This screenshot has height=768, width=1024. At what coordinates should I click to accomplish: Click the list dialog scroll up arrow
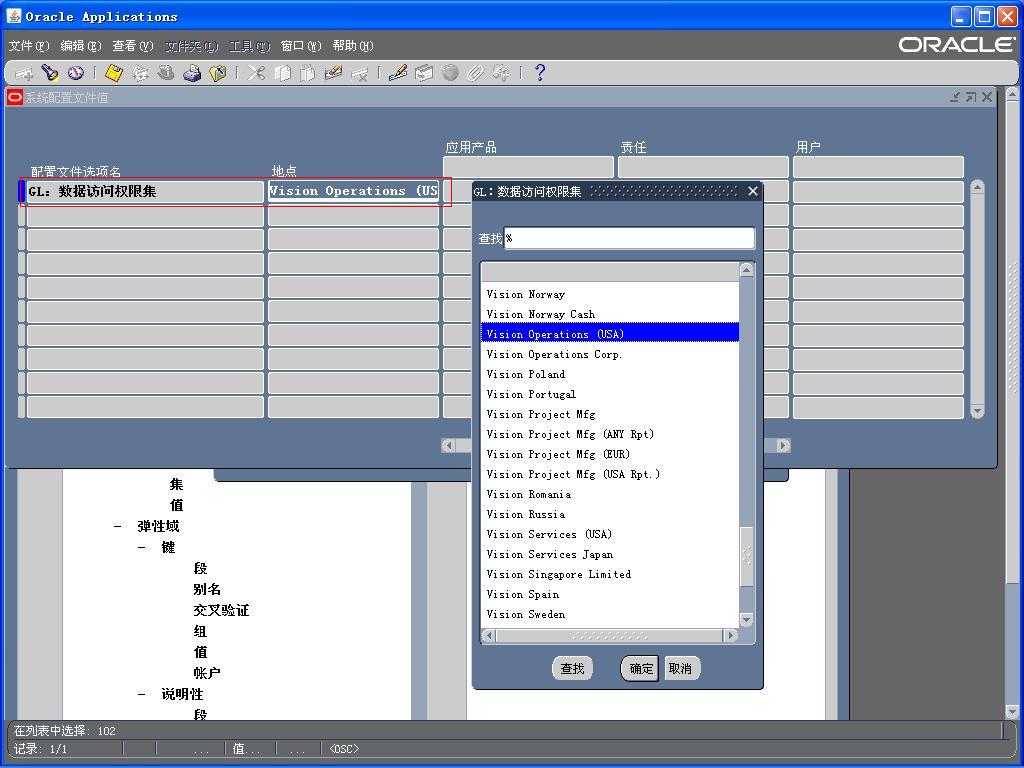click(x=746, y=270)
